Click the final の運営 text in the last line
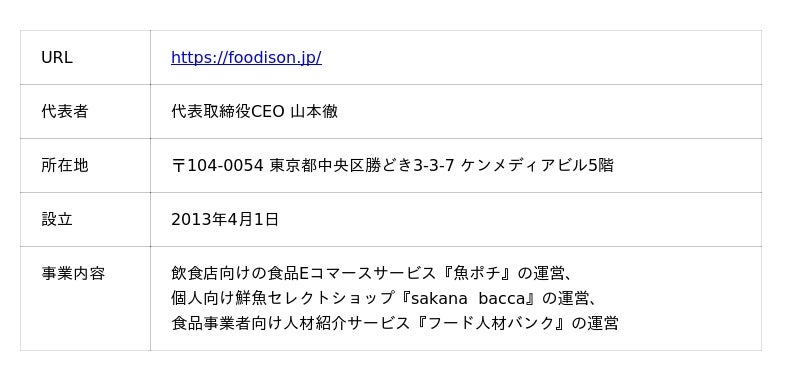Image resolution: width=800 pixels, height=381 pixels. click(x=595, y=323)
